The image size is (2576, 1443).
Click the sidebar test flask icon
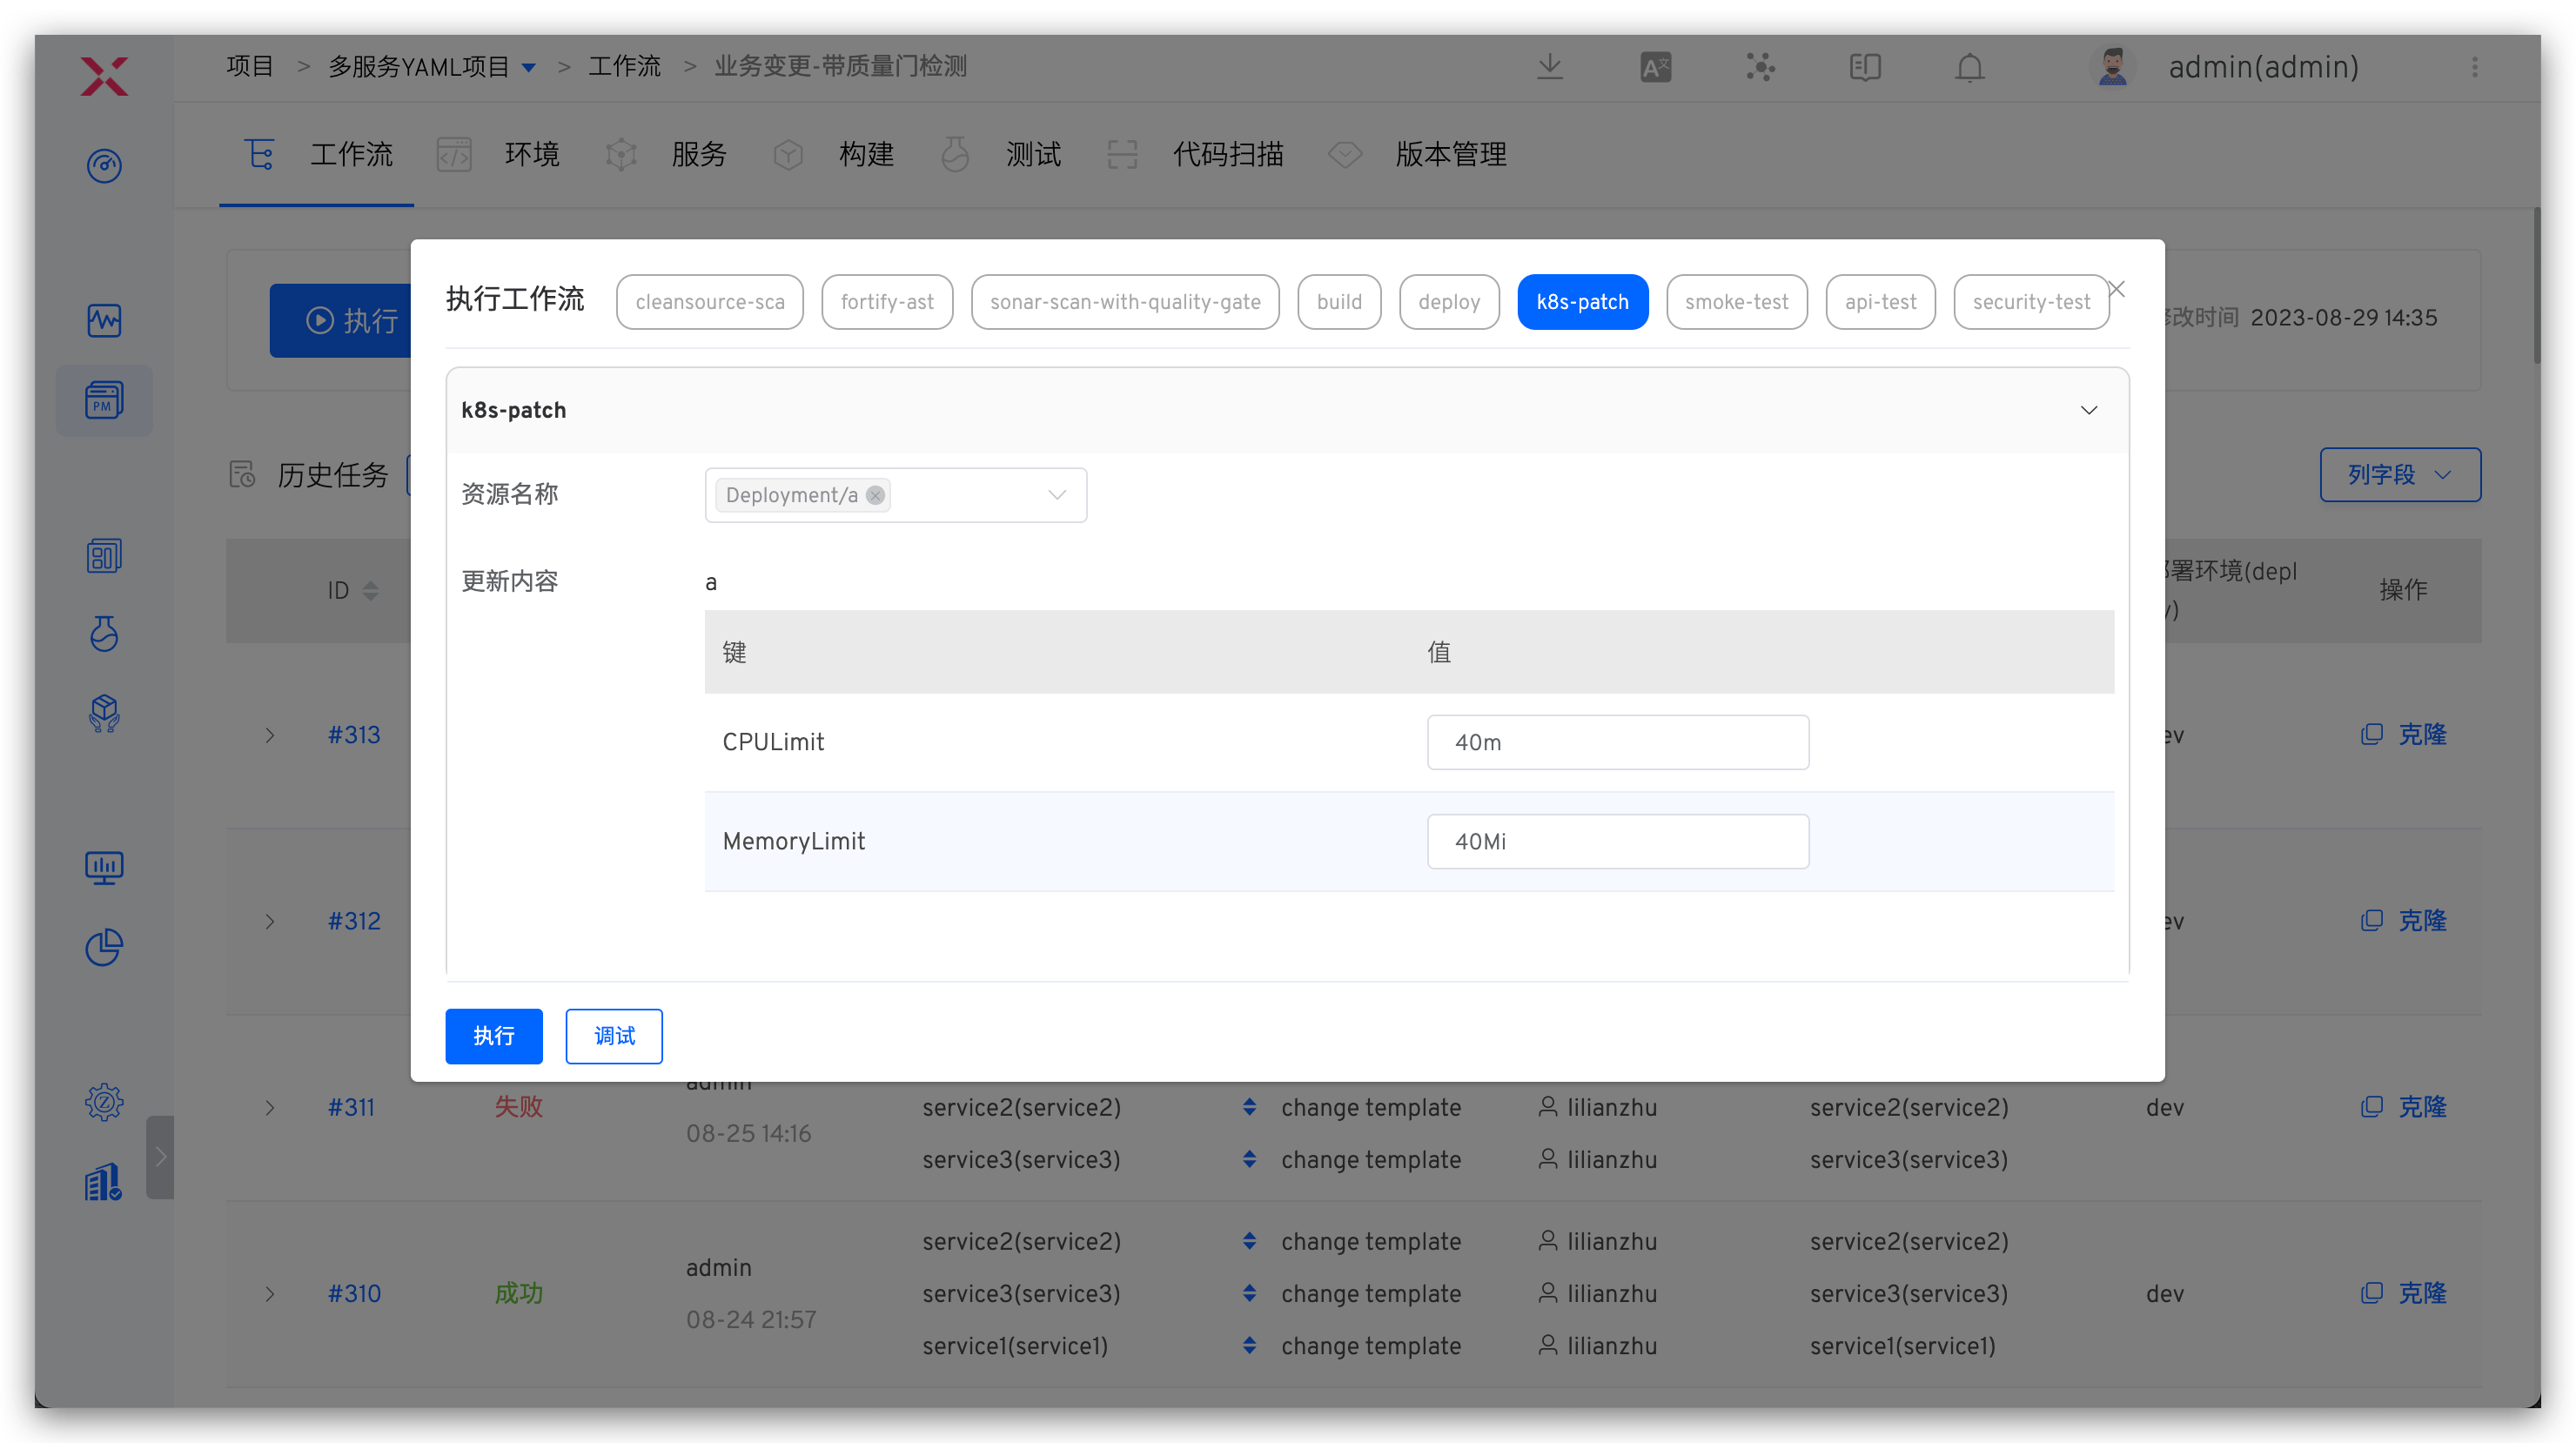click(x=104, y=634)
